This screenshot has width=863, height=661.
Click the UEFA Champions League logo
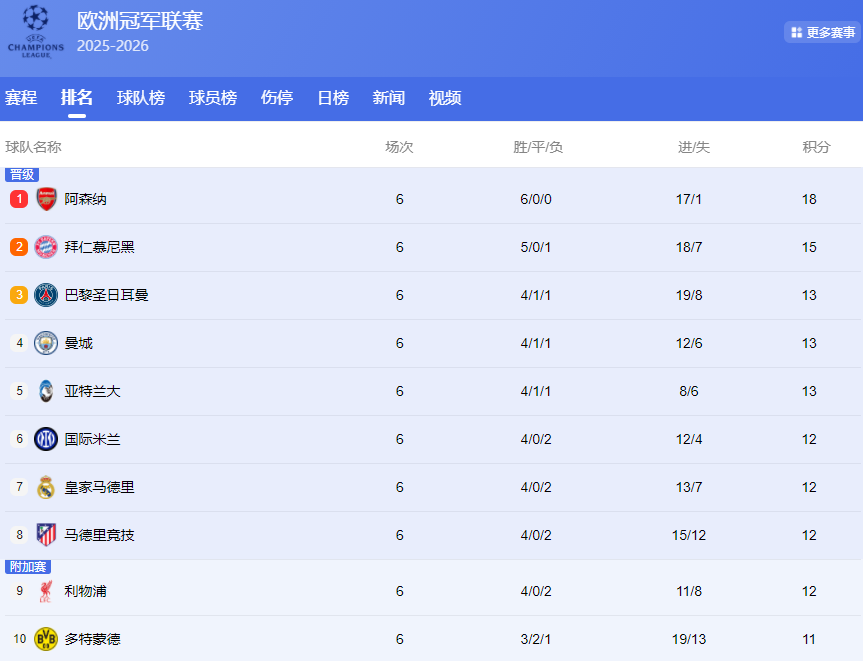pyautogui.click(x=36, y=32)
